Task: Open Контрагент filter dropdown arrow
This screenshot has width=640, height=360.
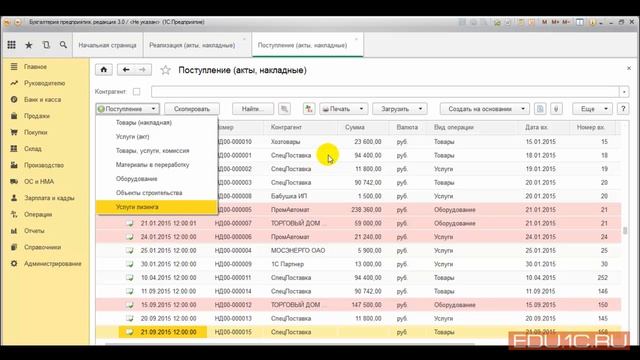Action: pos(624,91)
